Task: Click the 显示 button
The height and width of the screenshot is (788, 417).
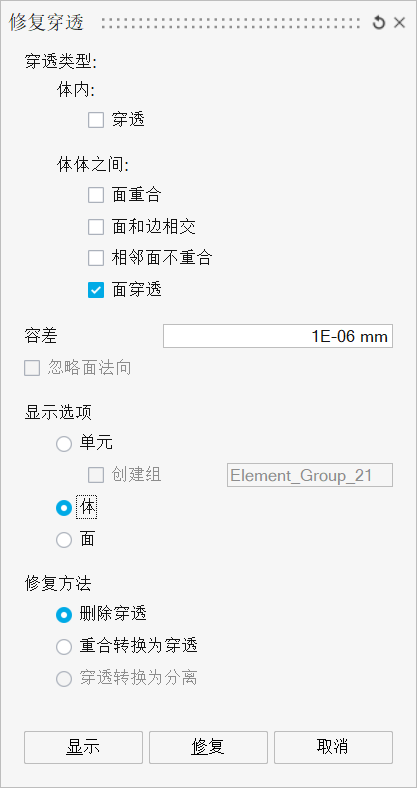Action: [83, 747]
